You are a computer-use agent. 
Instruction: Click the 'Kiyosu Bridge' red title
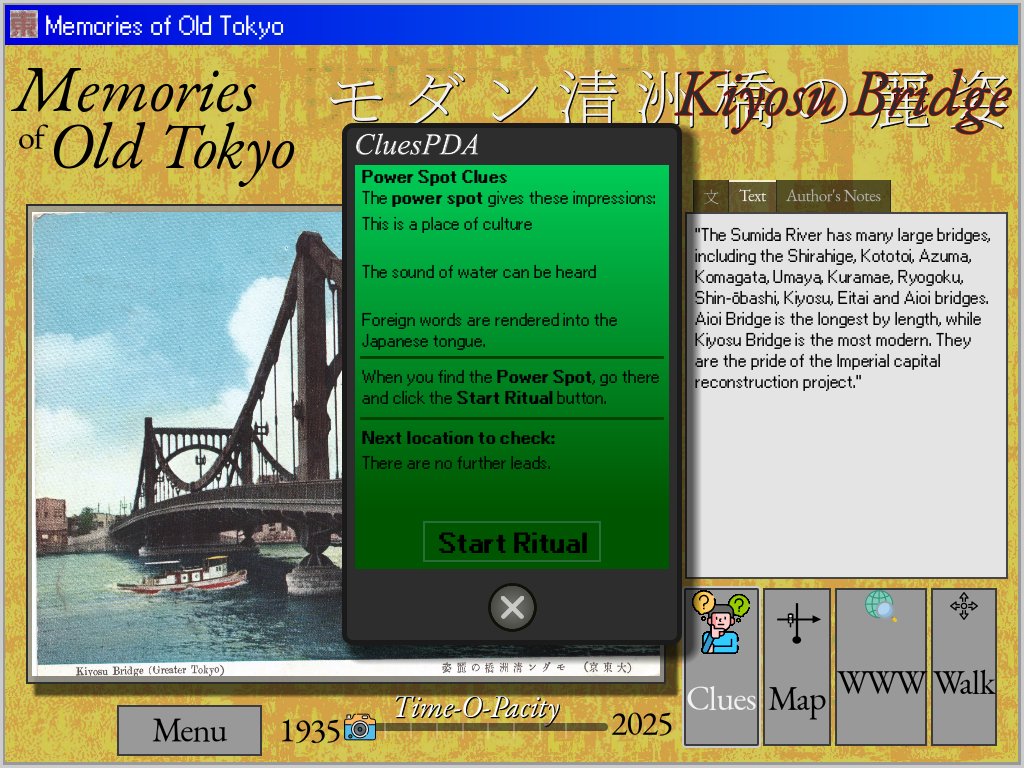[844, 99]
